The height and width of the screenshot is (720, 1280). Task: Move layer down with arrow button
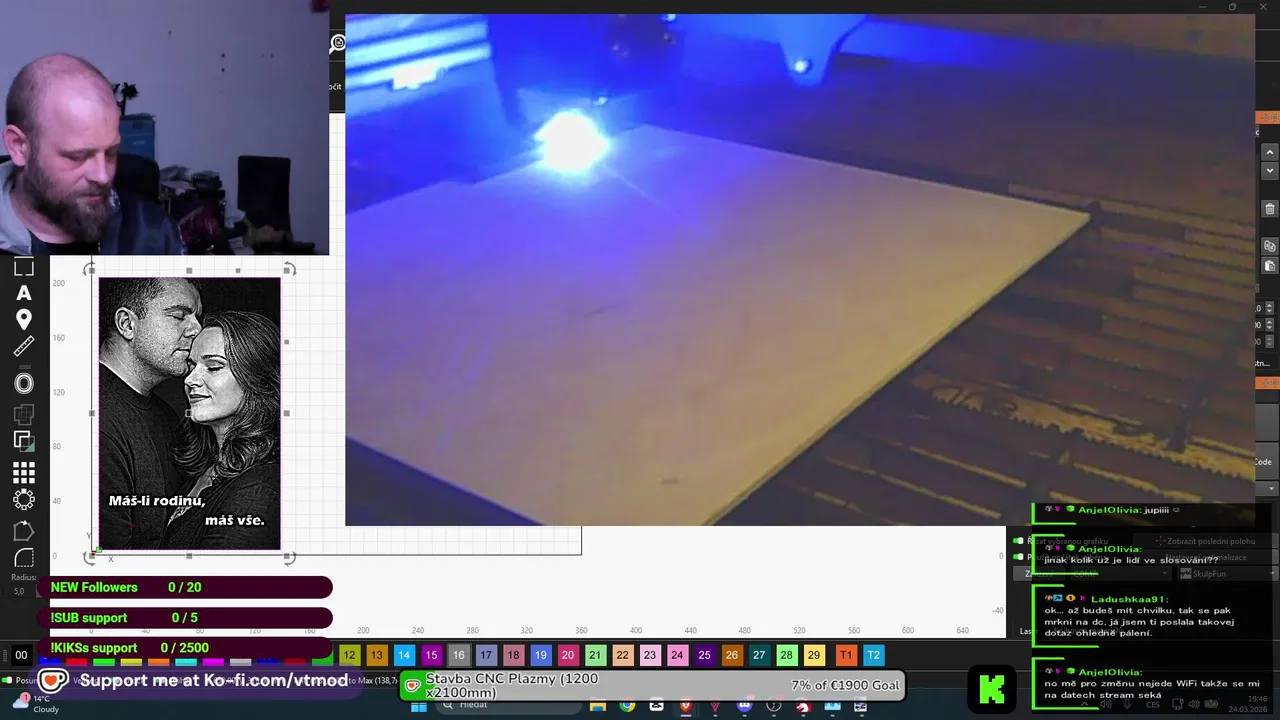tap(1270, 171)
